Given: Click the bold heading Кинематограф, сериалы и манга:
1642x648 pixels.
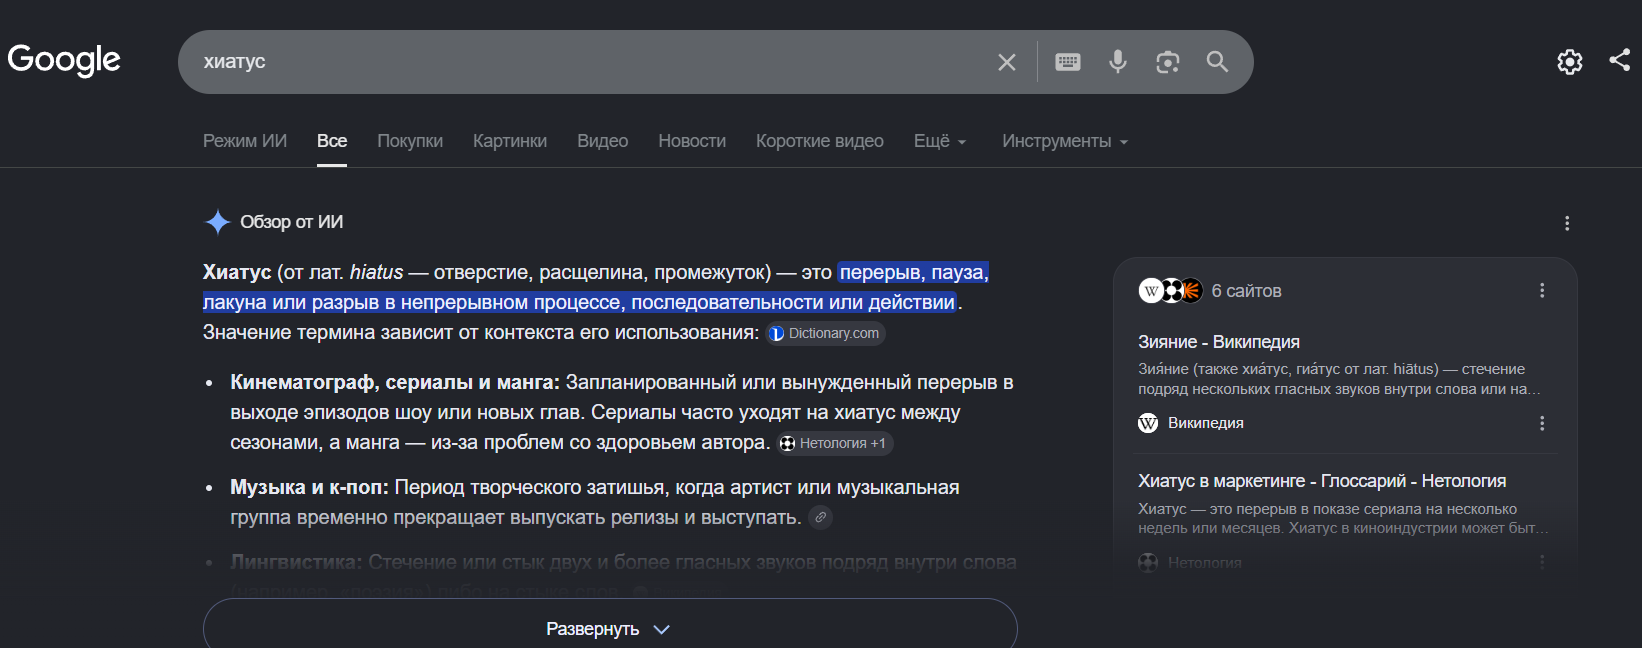Looking at the screenshot, I should [x=395, y=382].
